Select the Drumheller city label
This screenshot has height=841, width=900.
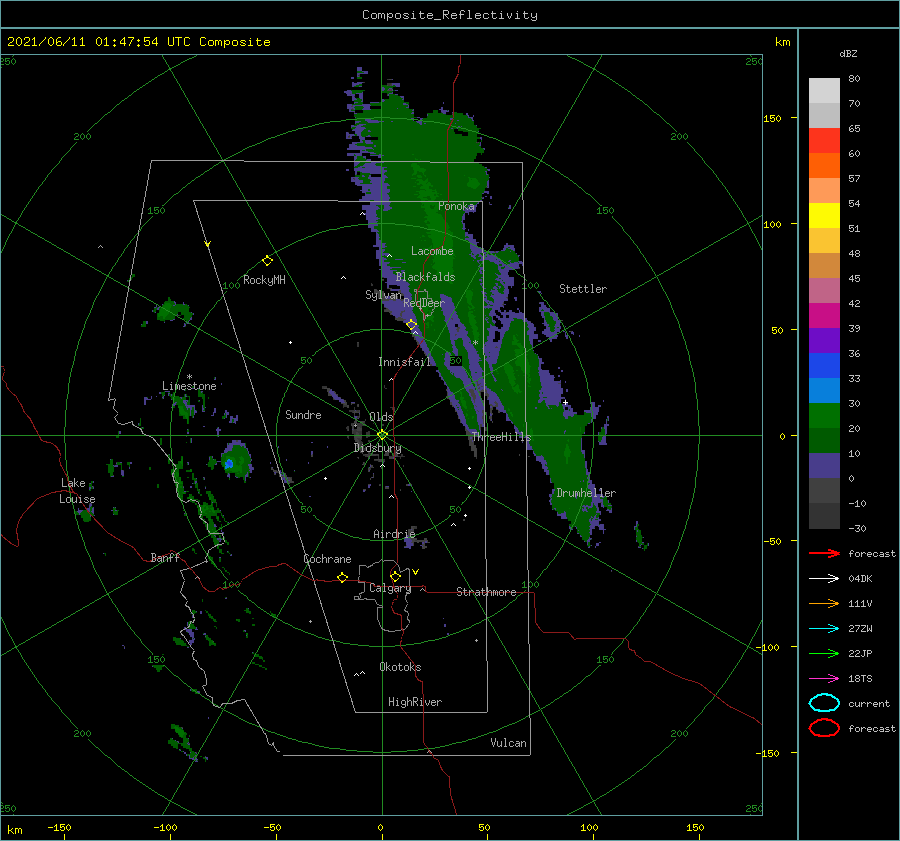click(x=586, y=493)
